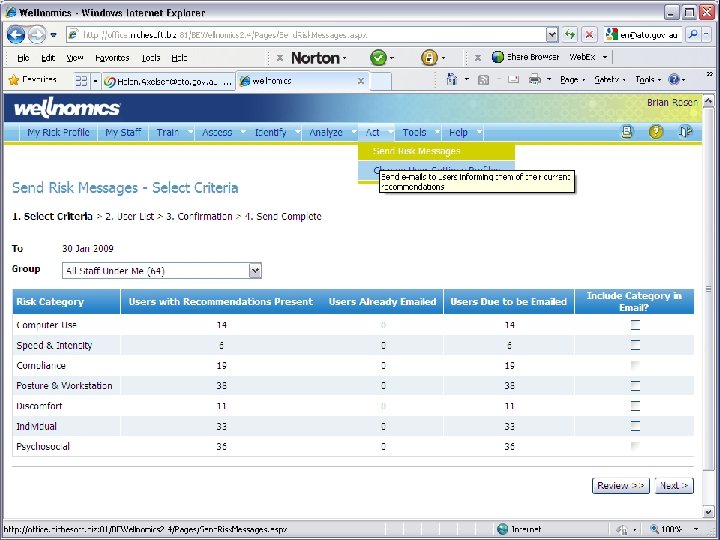This screenshot has width=720, height=540.
Task: Check Include Category for Posture & Workstation
Action: pyautogui.click(x=635, y=386)
